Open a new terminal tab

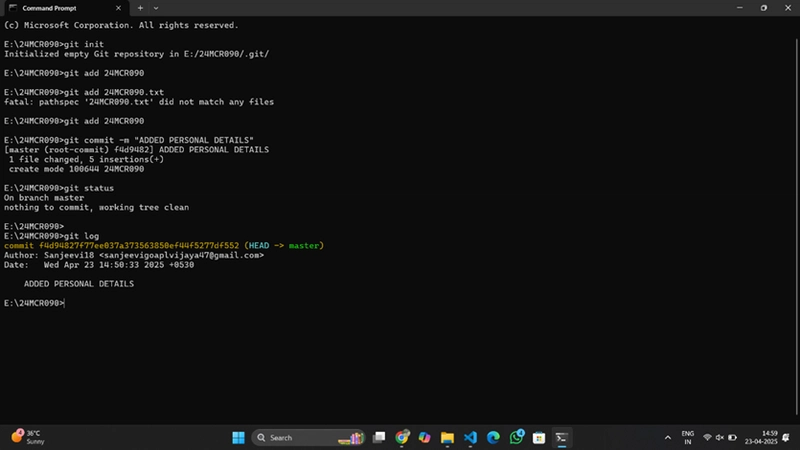point(140,8)
